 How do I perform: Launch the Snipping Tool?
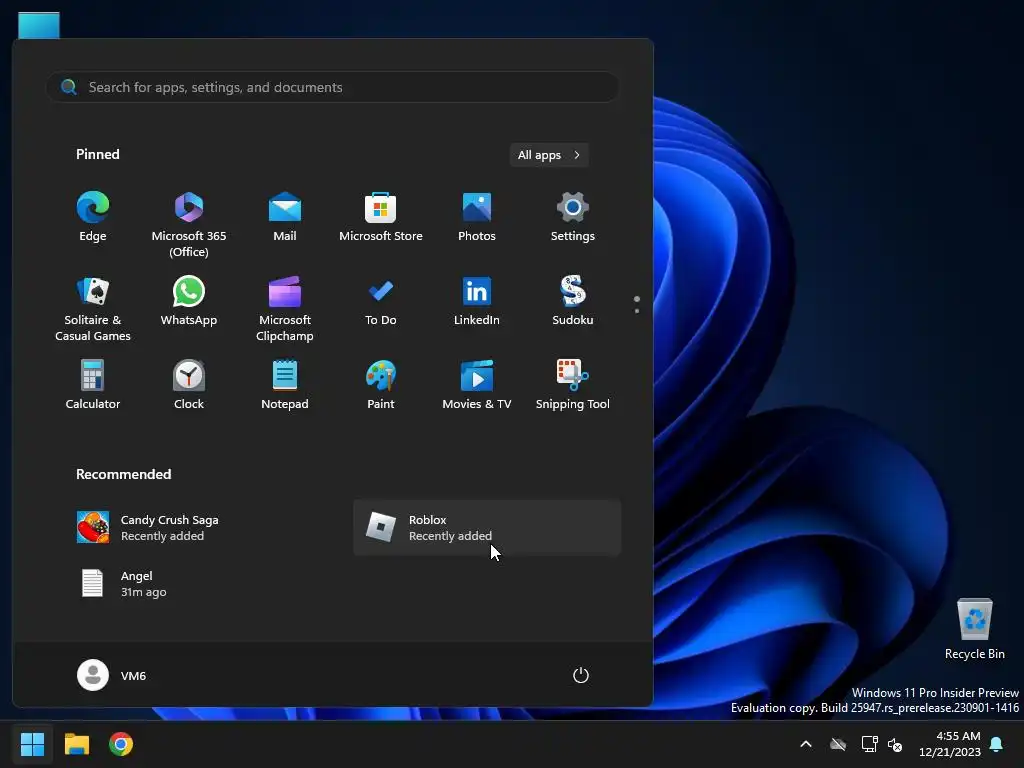[573, 385]
